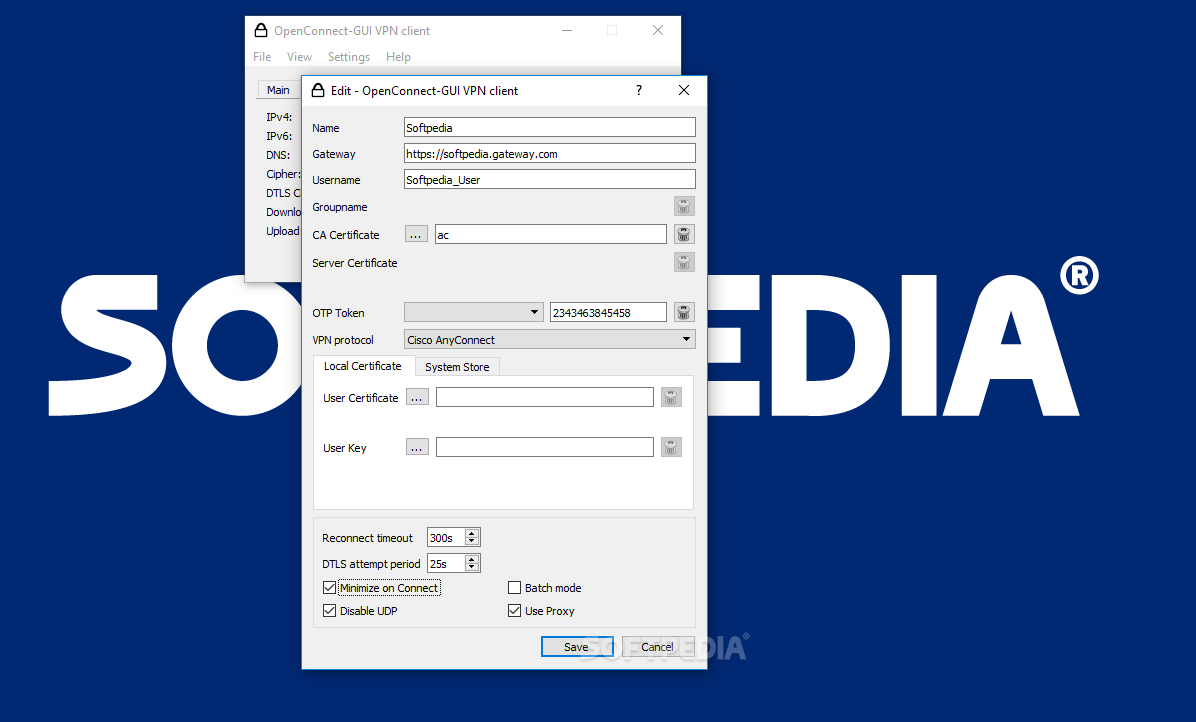Screen dimensions: 1196x722
Task: Switch to the System Store tab
Action: pos(457,367)
